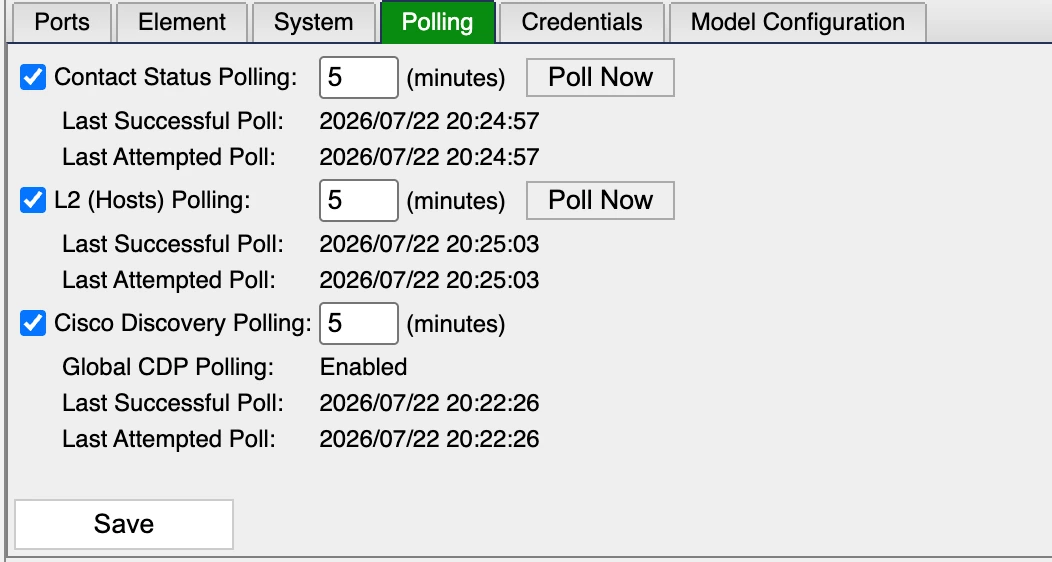
Task: Open the Model Configuration tab
Action: pos(798,22)
